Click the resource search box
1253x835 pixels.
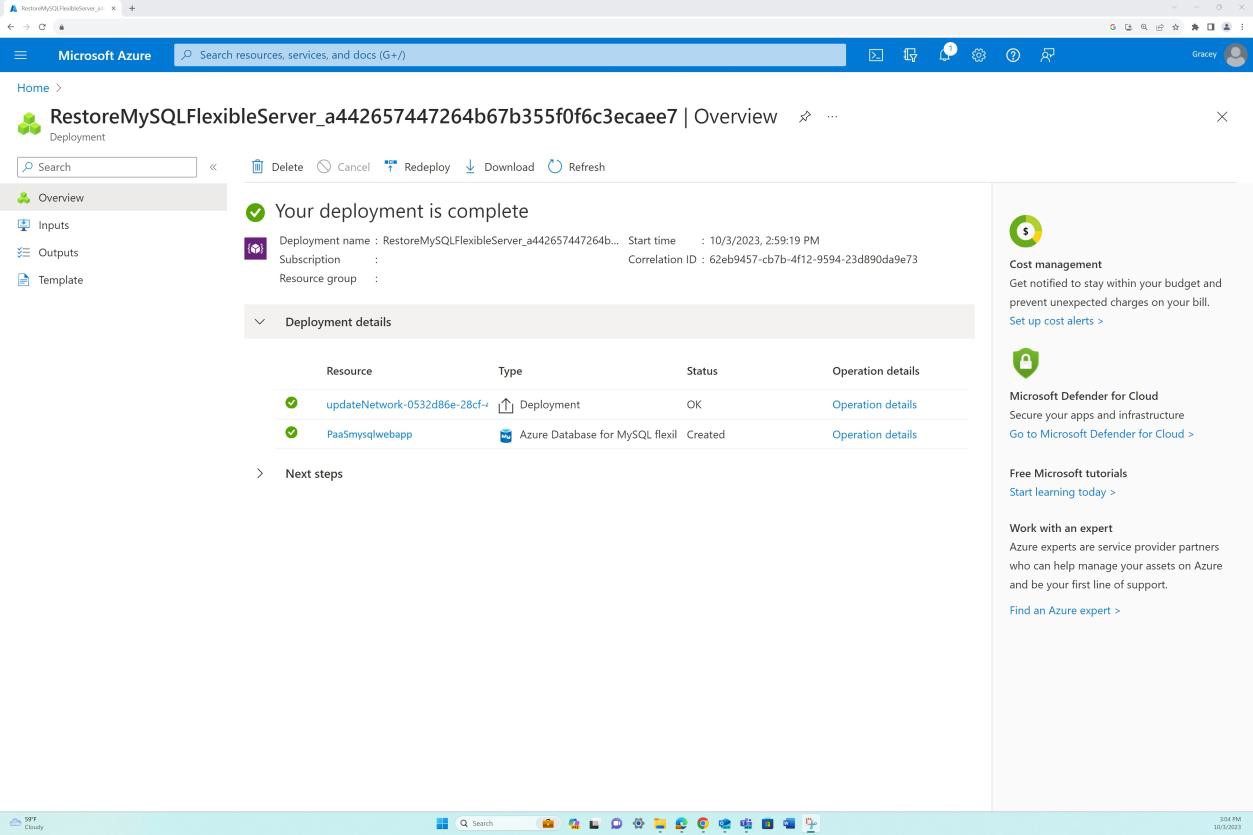(509, 55)
